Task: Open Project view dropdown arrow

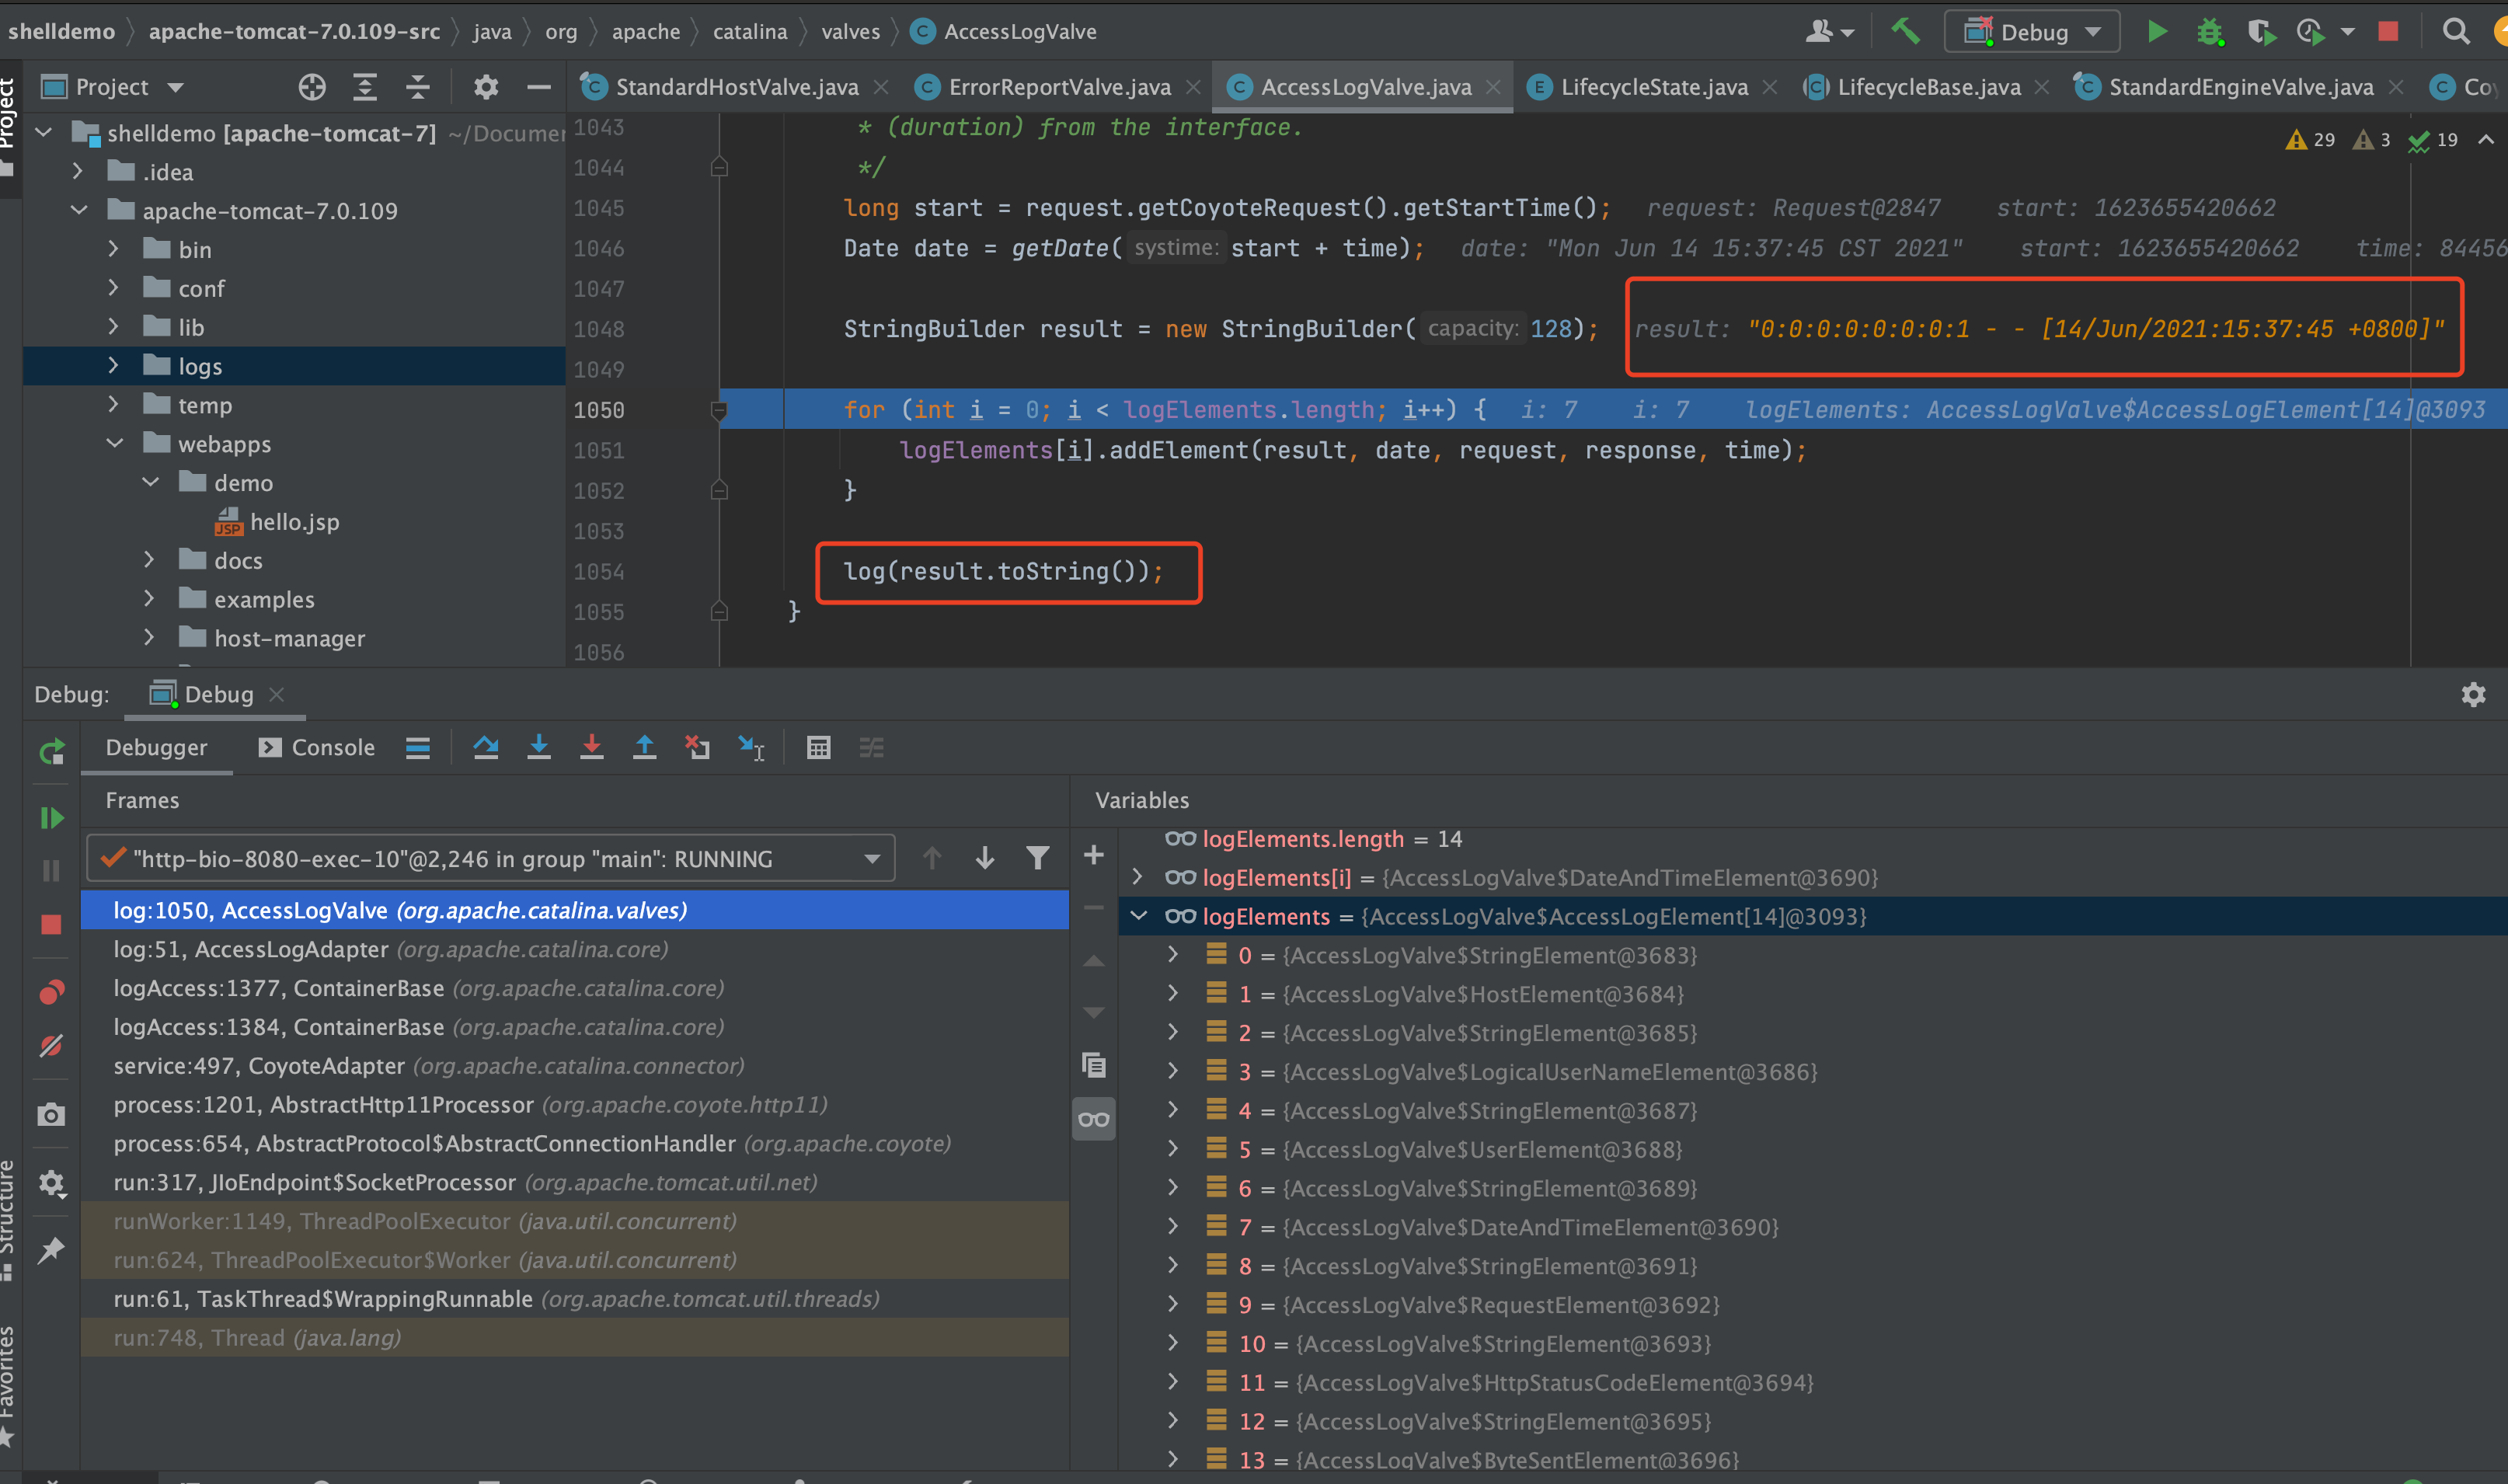Action: point(176,88)
